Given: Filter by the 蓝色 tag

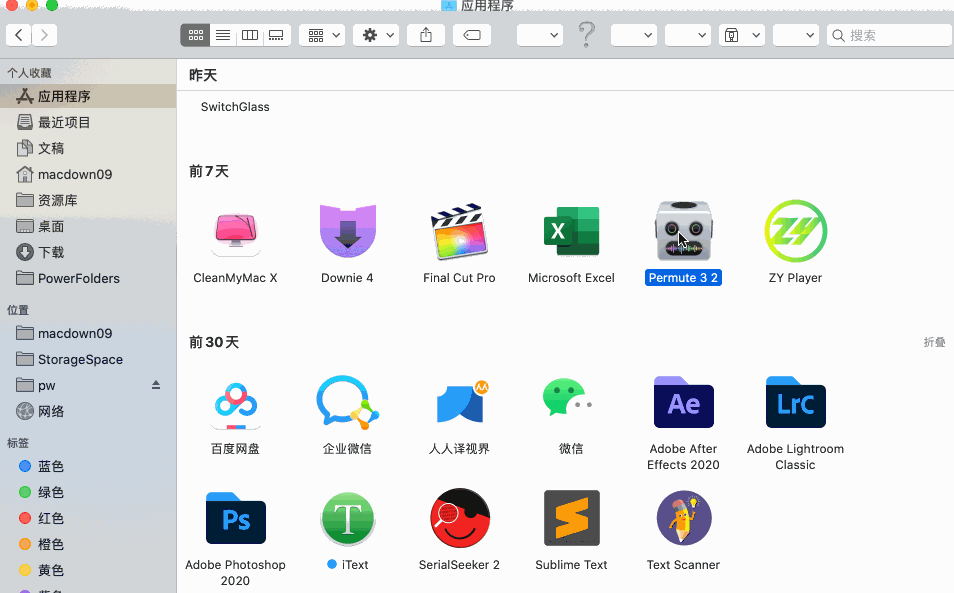Looking at the screenshot, I should point(88,466).
